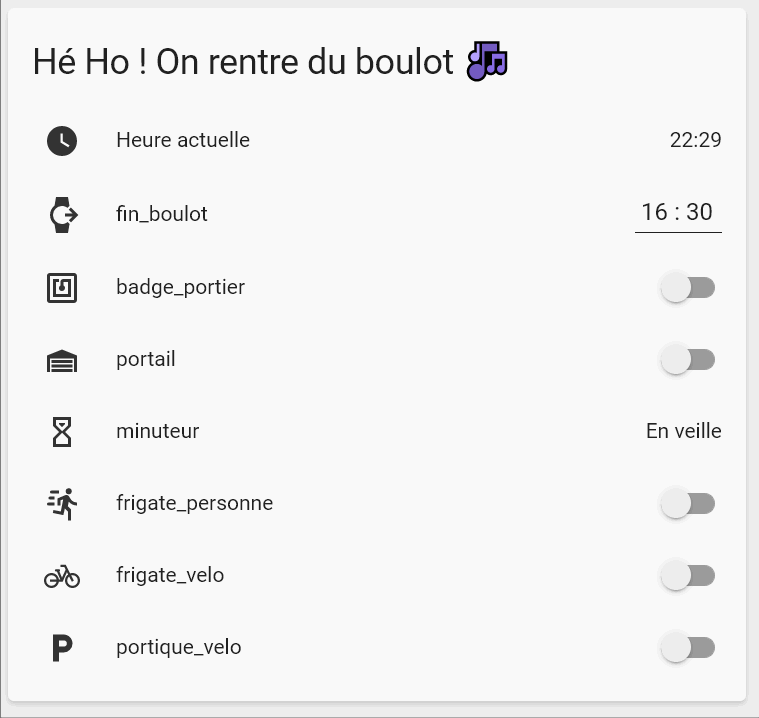Click the hours field showing 16
Image resolution: width=759 pixels, height=718 pixels.
(x=654, y=212)
